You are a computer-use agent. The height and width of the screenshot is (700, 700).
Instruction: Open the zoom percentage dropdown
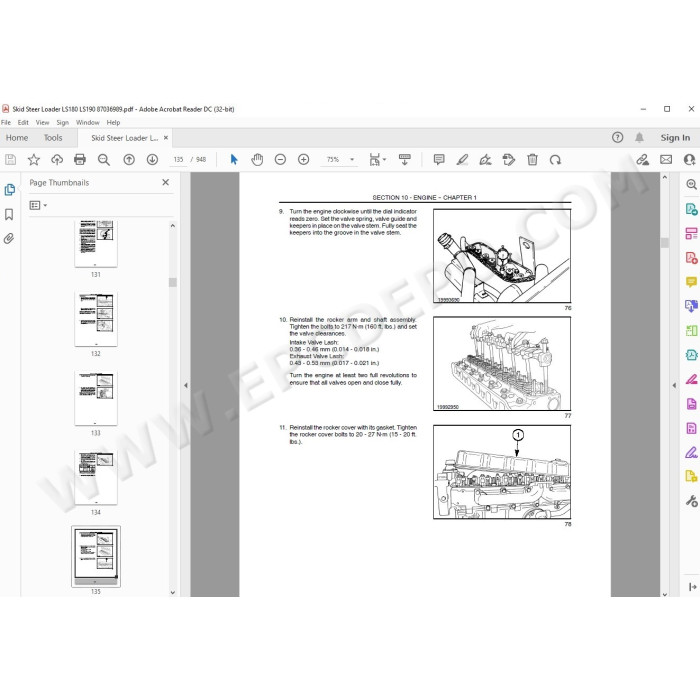(x=352, y=159)
